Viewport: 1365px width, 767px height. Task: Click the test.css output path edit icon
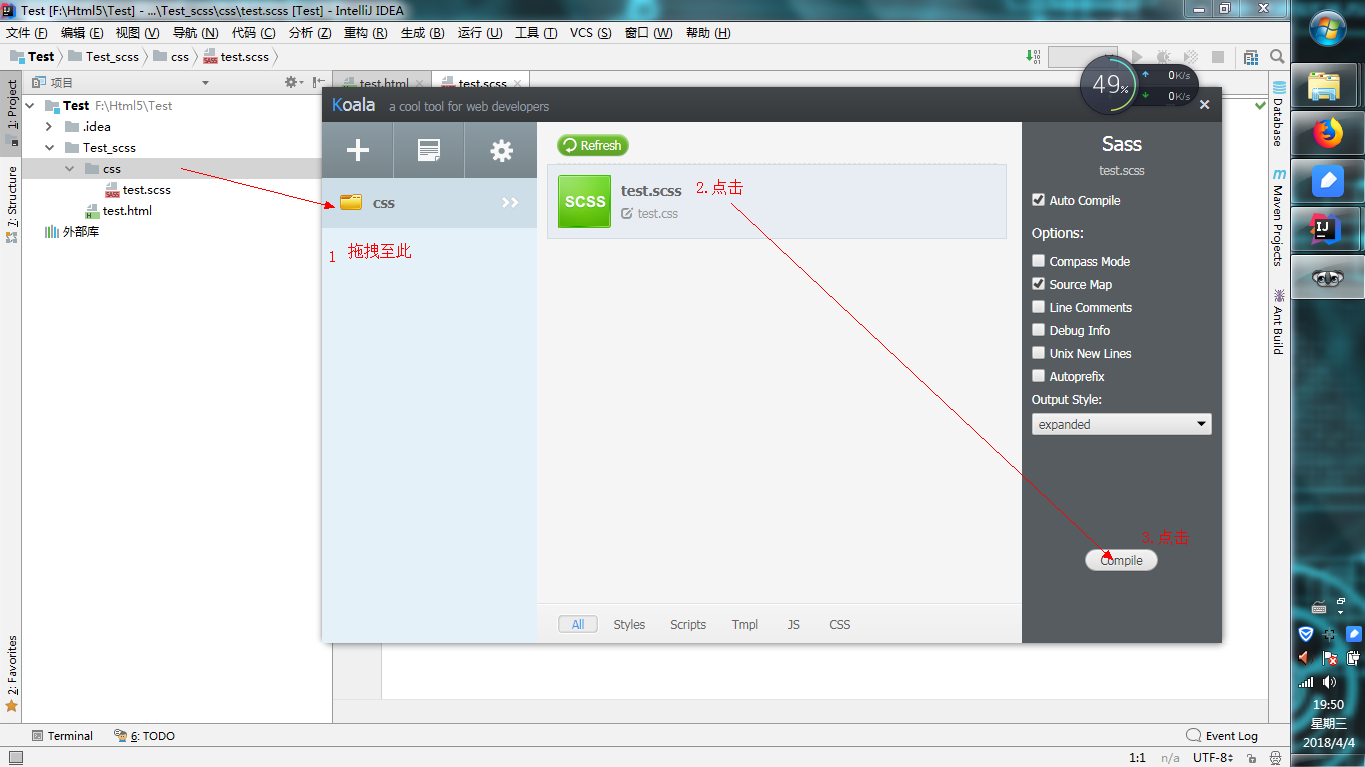[x=627, y=214]
